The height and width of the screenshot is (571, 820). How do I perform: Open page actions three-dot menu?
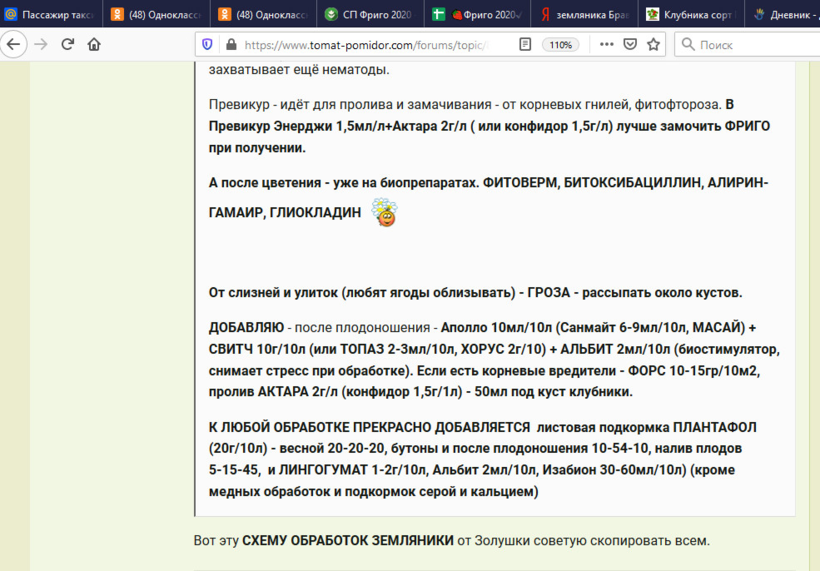tap(607, 44)
